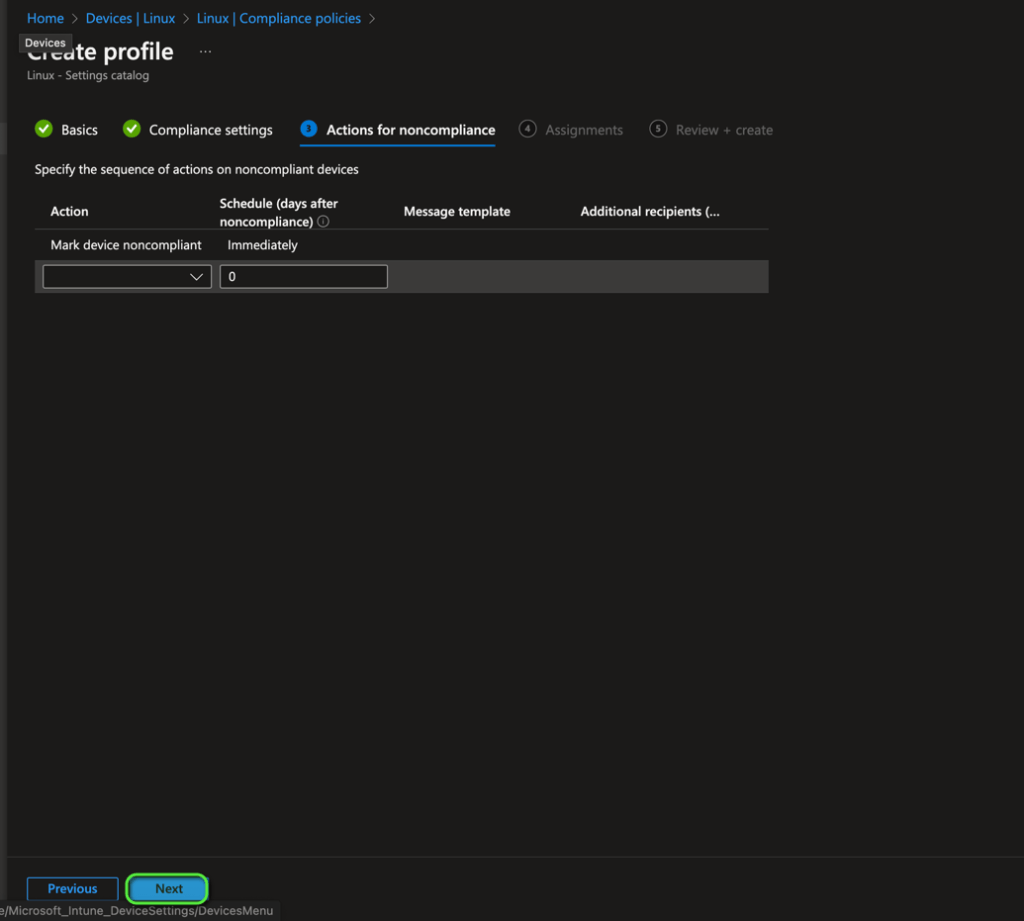1024x921 pixels.
Task: Click the green checkmark beside Compliance settings
Action: pos(131,129)
